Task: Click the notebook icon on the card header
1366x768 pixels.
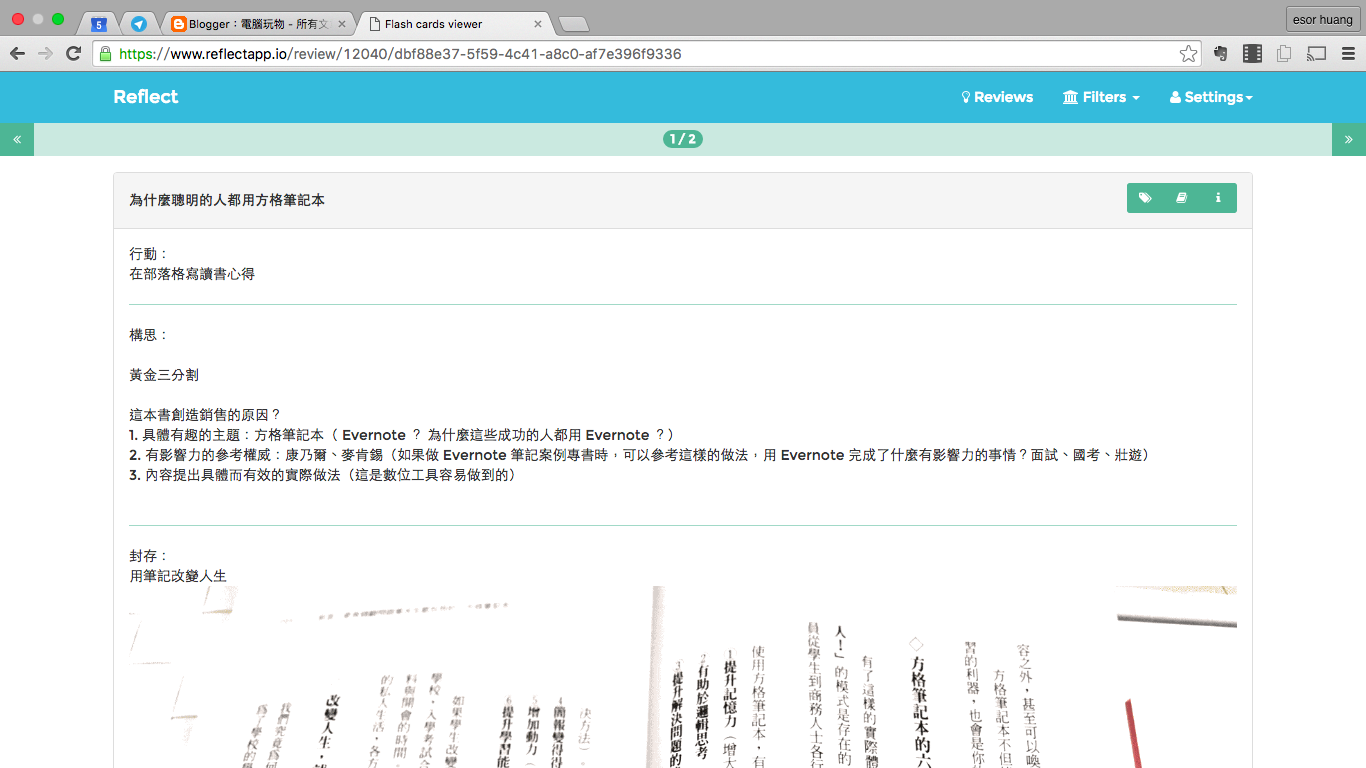Action: click(x=1181, y=198)
